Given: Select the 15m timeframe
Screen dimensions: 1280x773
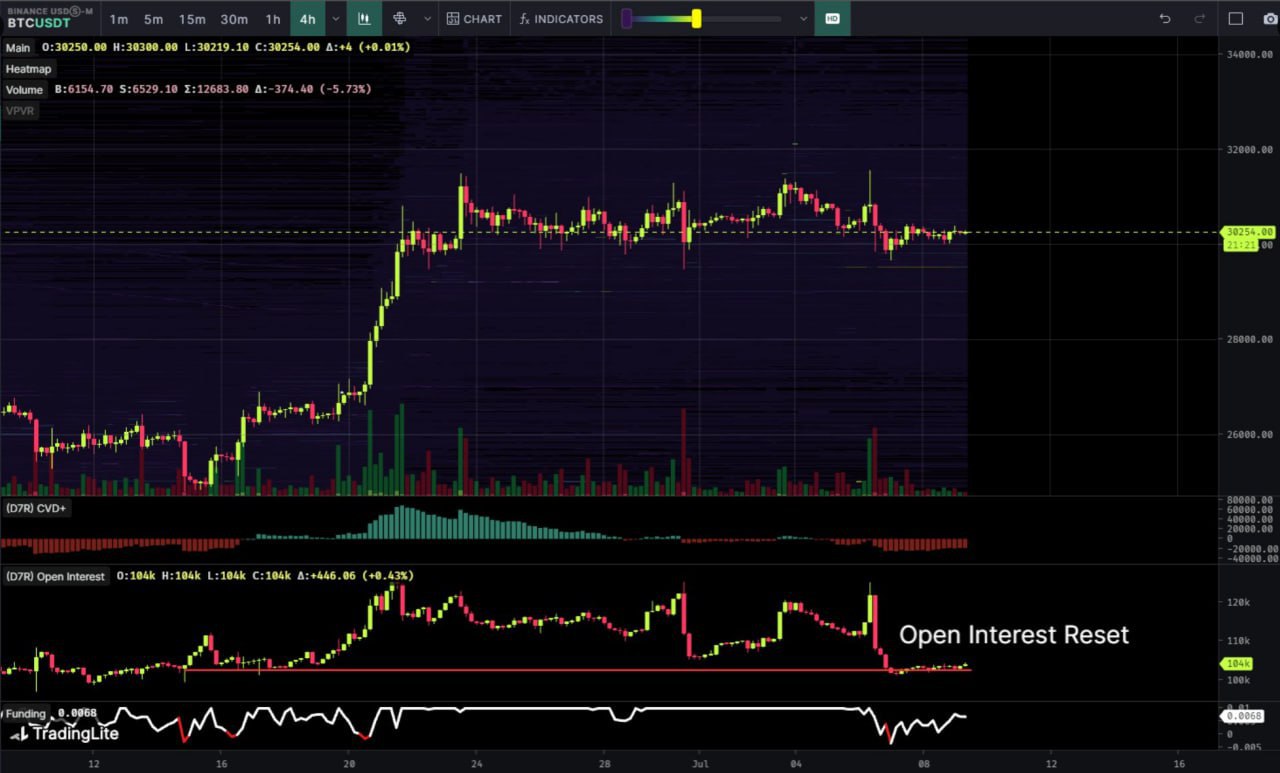Looking at the screenshot, I should 192,19.
